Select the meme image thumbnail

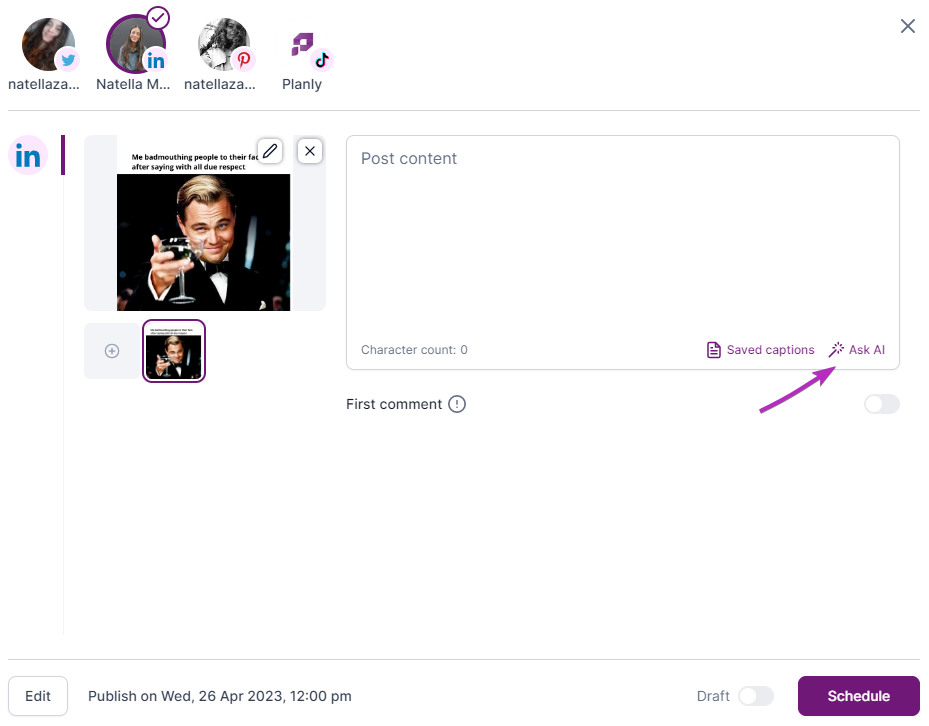point(174,351)
